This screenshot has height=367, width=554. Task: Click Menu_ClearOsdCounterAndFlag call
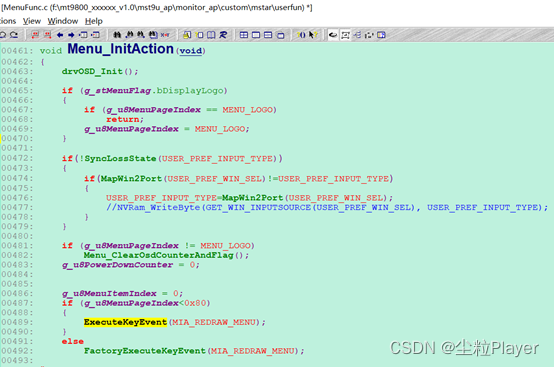[159, 255]
